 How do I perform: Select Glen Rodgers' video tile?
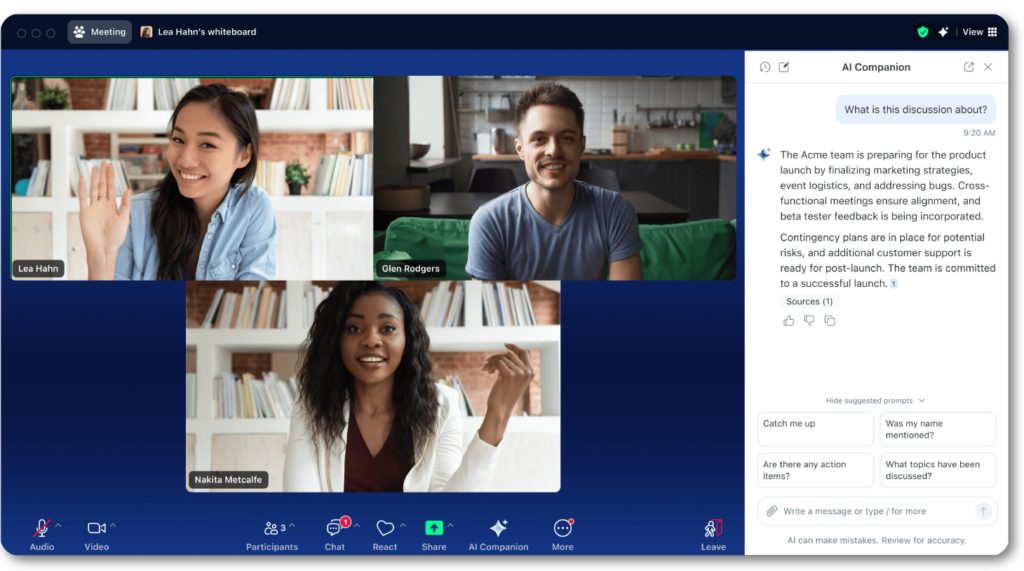pyautogui.click(x=554, y=178)
